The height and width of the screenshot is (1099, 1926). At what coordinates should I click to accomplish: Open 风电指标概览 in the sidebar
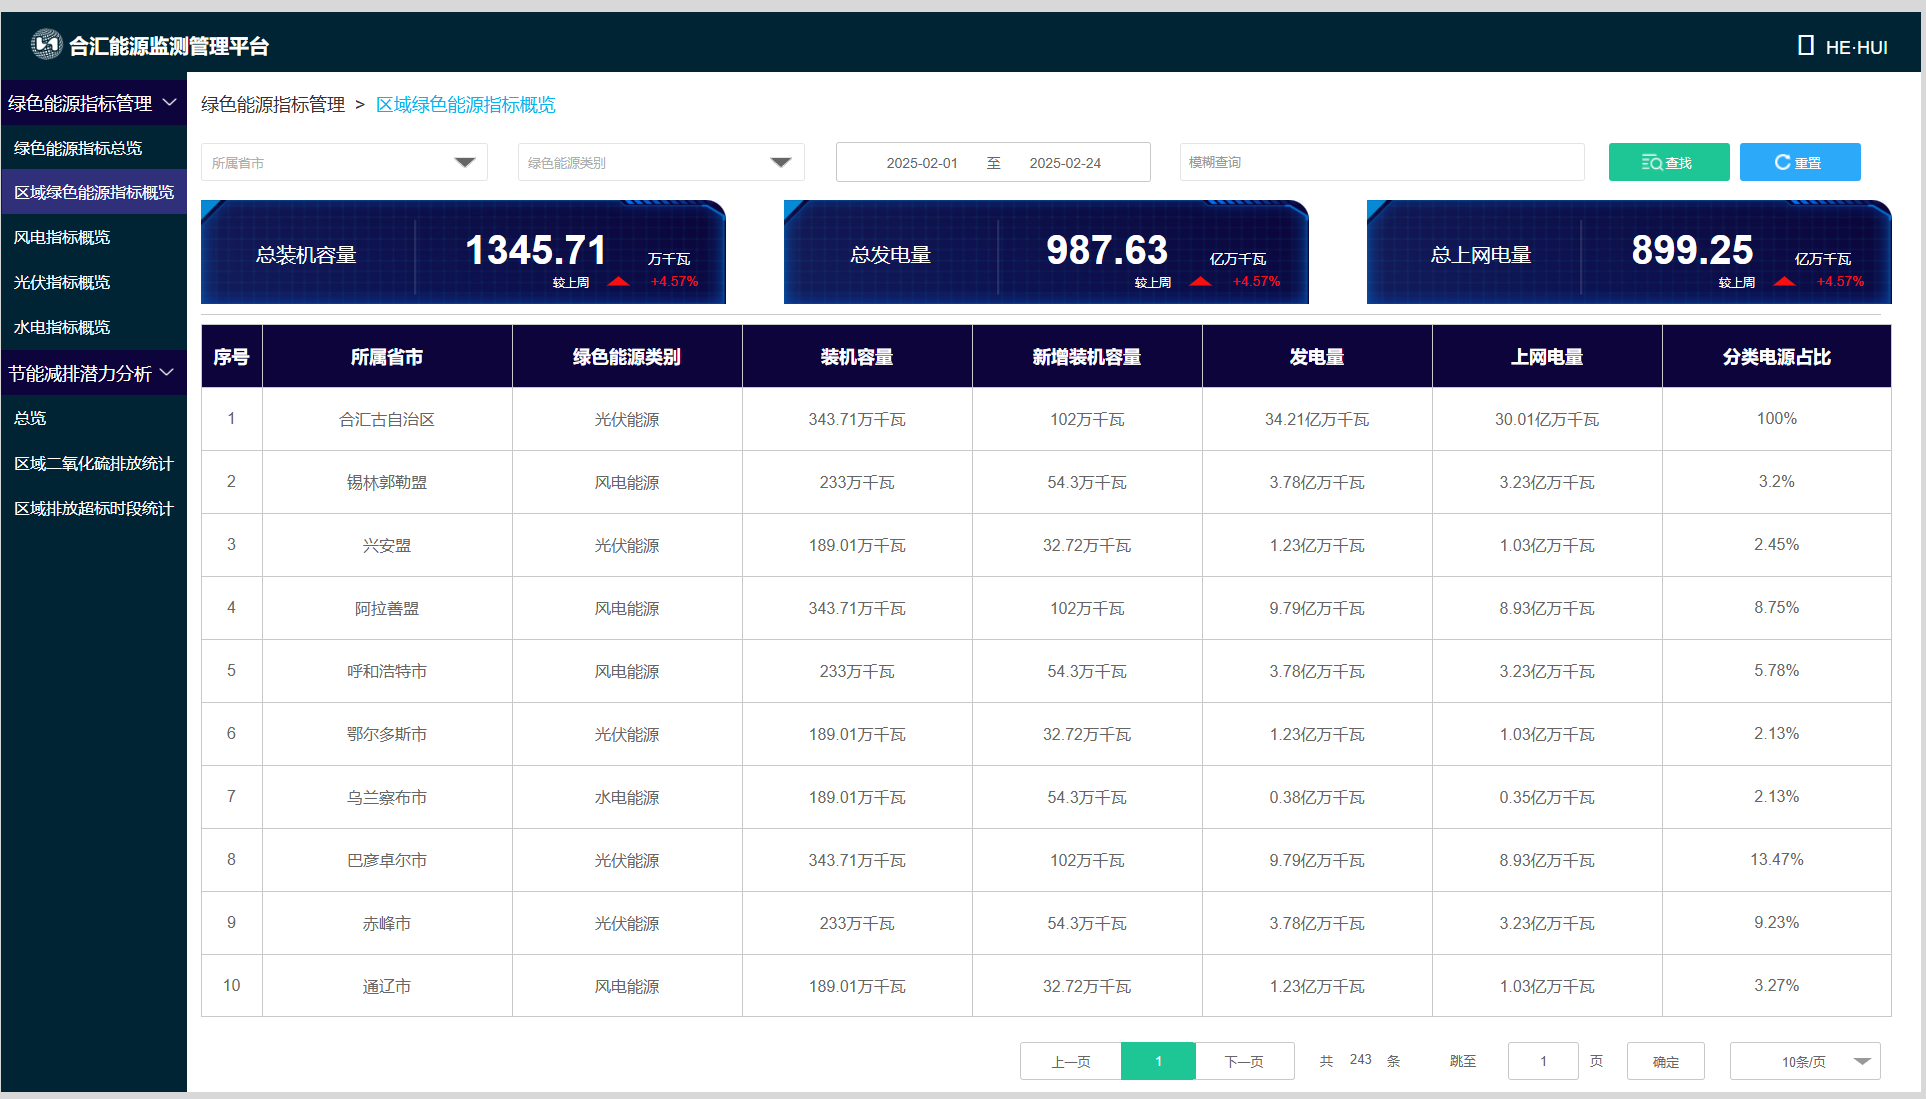(62, 238)
